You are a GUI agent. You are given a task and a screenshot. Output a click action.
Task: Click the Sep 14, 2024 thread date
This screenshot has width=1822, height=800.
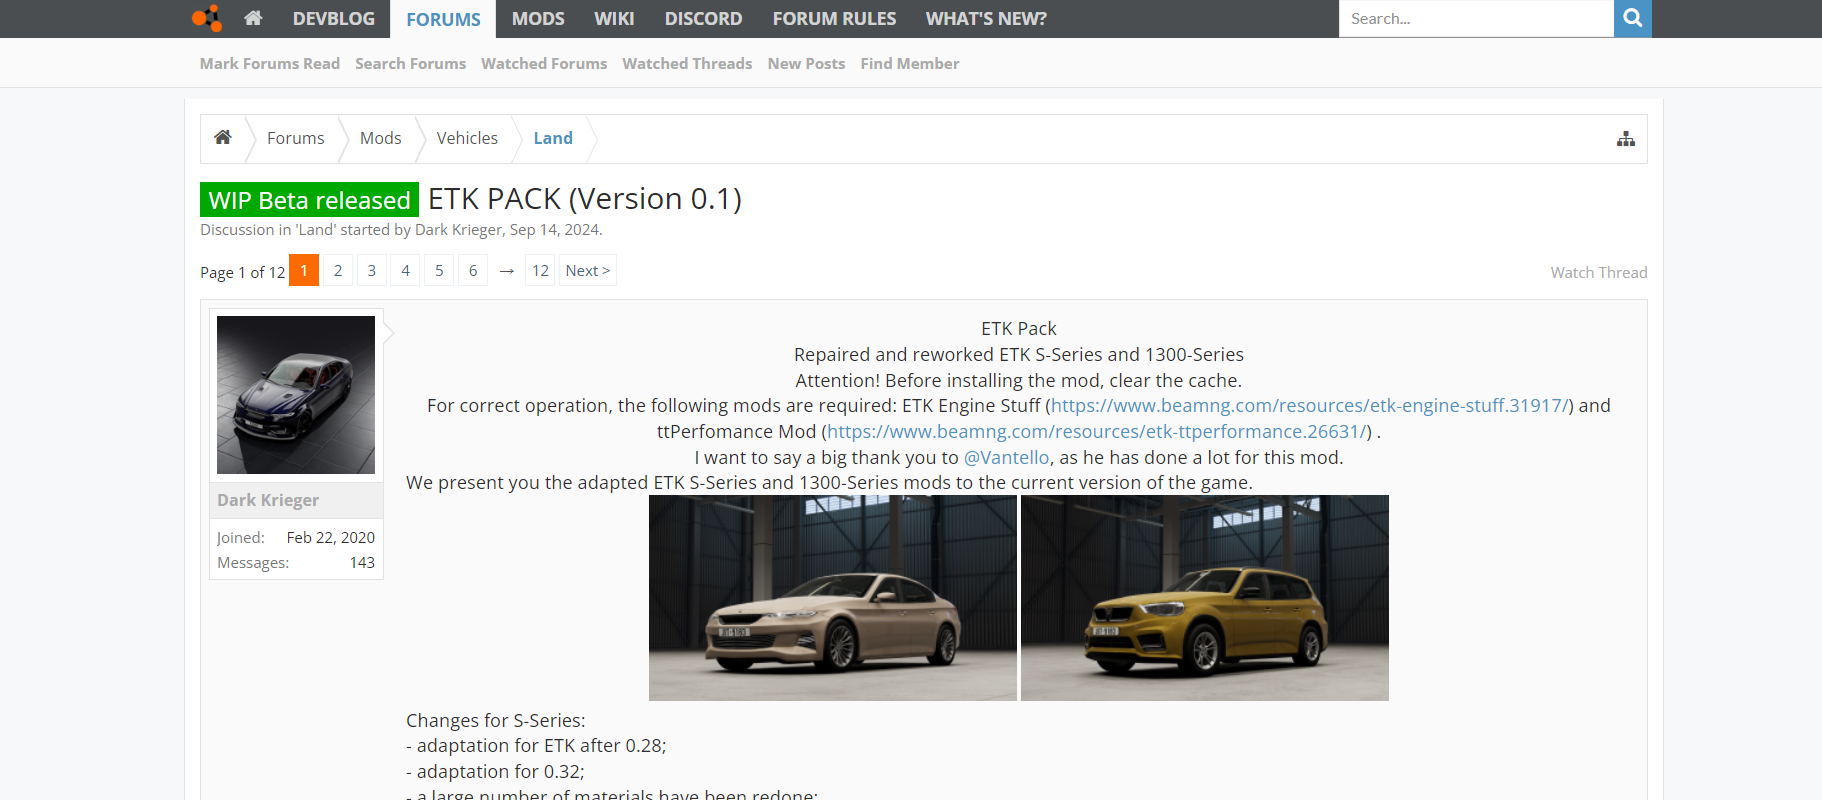click(554, 230)
